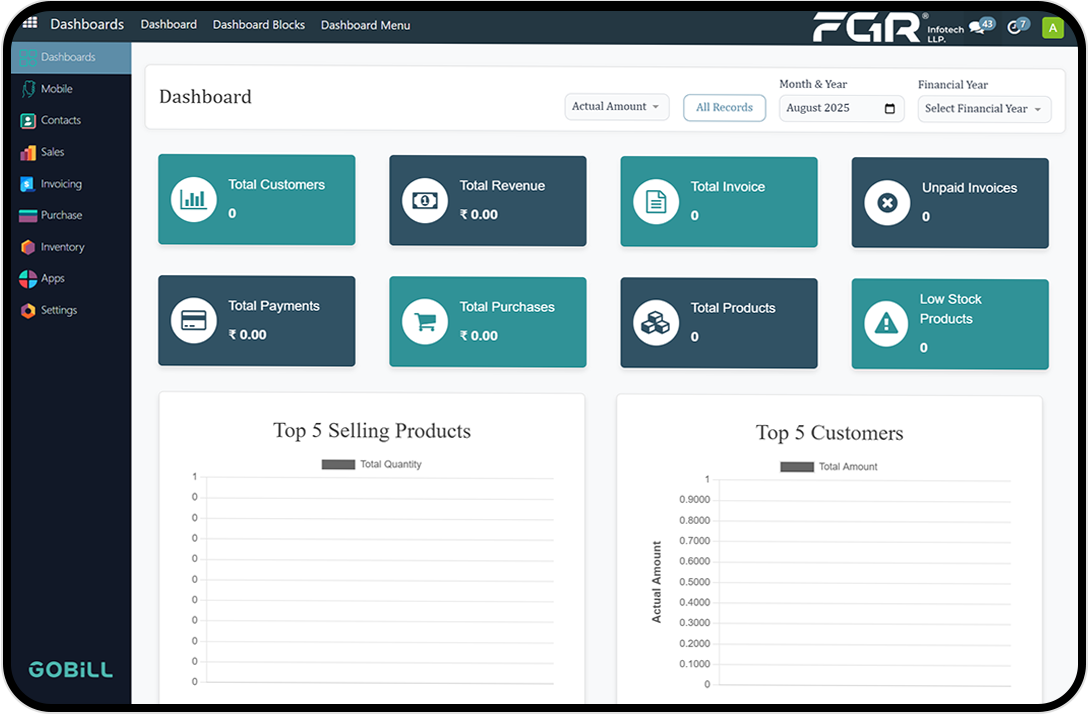Open the Dashboard Menu item in top bar
Screen dimensions: 1089x716
point(365,25)
